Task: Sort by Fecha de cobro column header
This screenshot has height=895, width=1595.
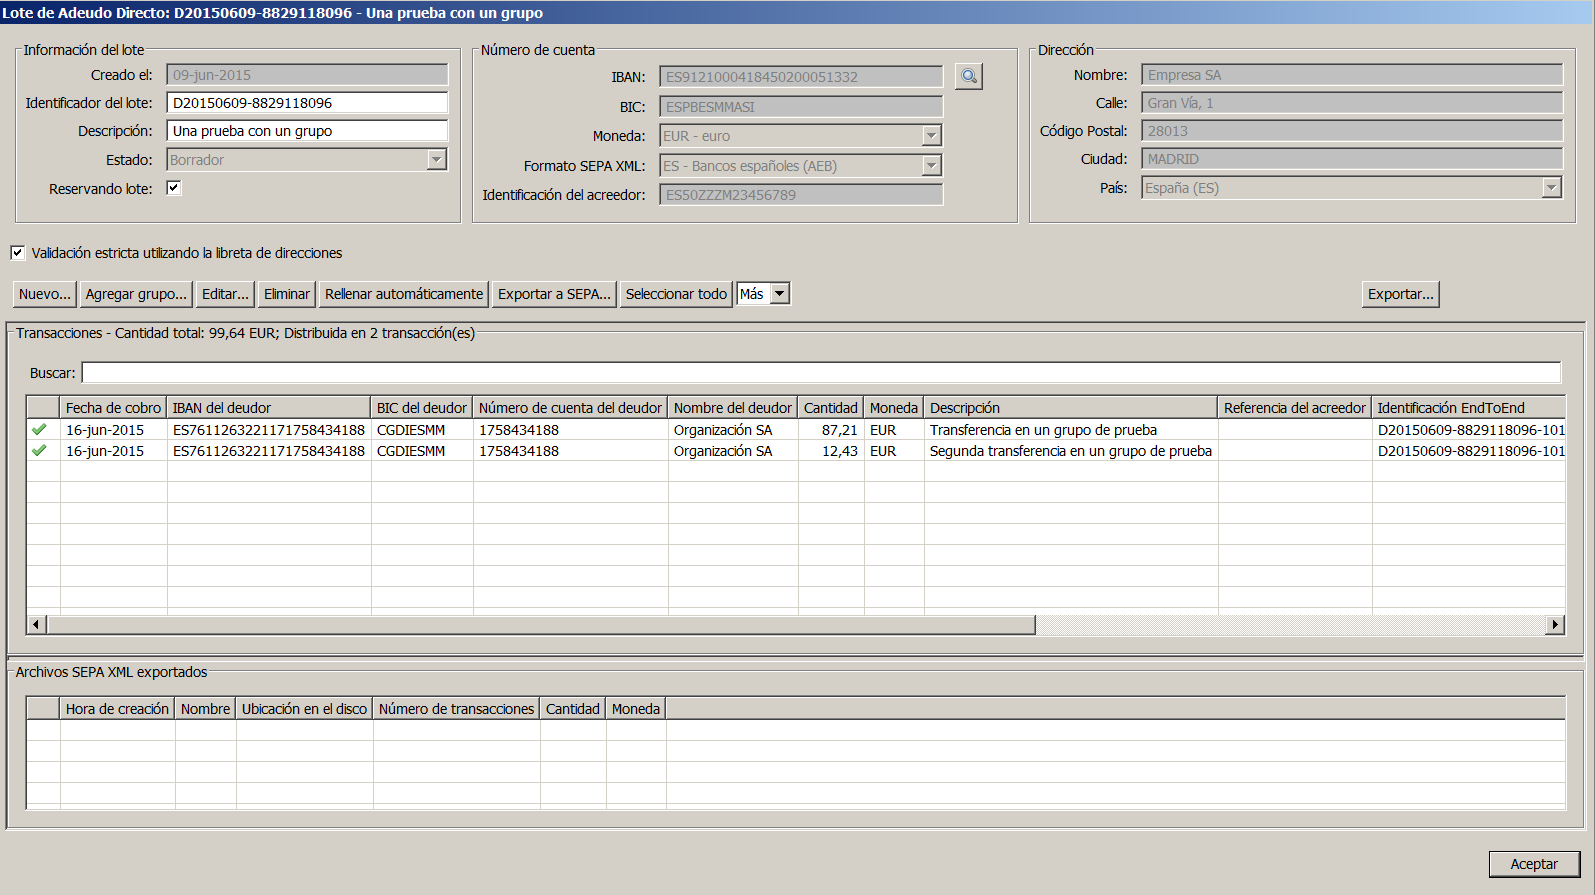Action: point(113,408)
